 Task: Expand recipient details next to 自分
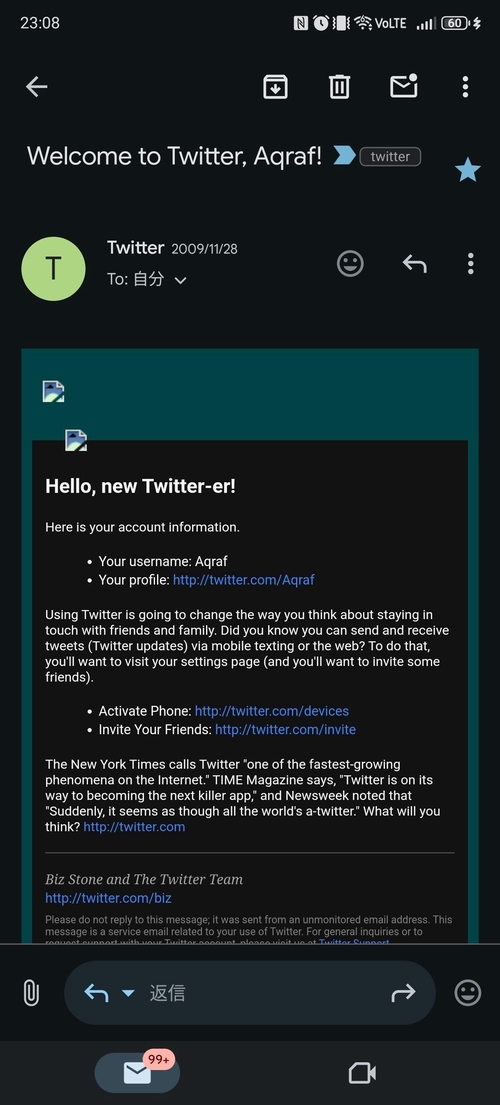[x=180, y=280]
